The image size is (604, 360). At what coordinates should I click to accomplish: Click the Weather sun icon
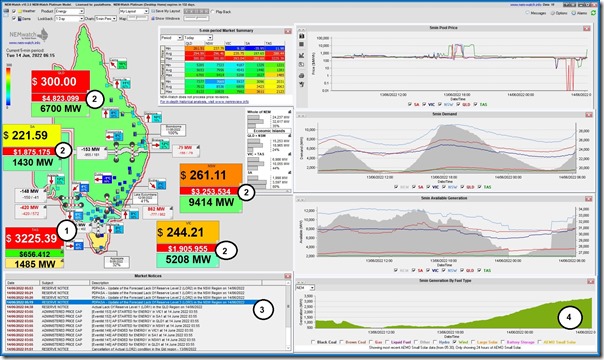tap(20, 11)
